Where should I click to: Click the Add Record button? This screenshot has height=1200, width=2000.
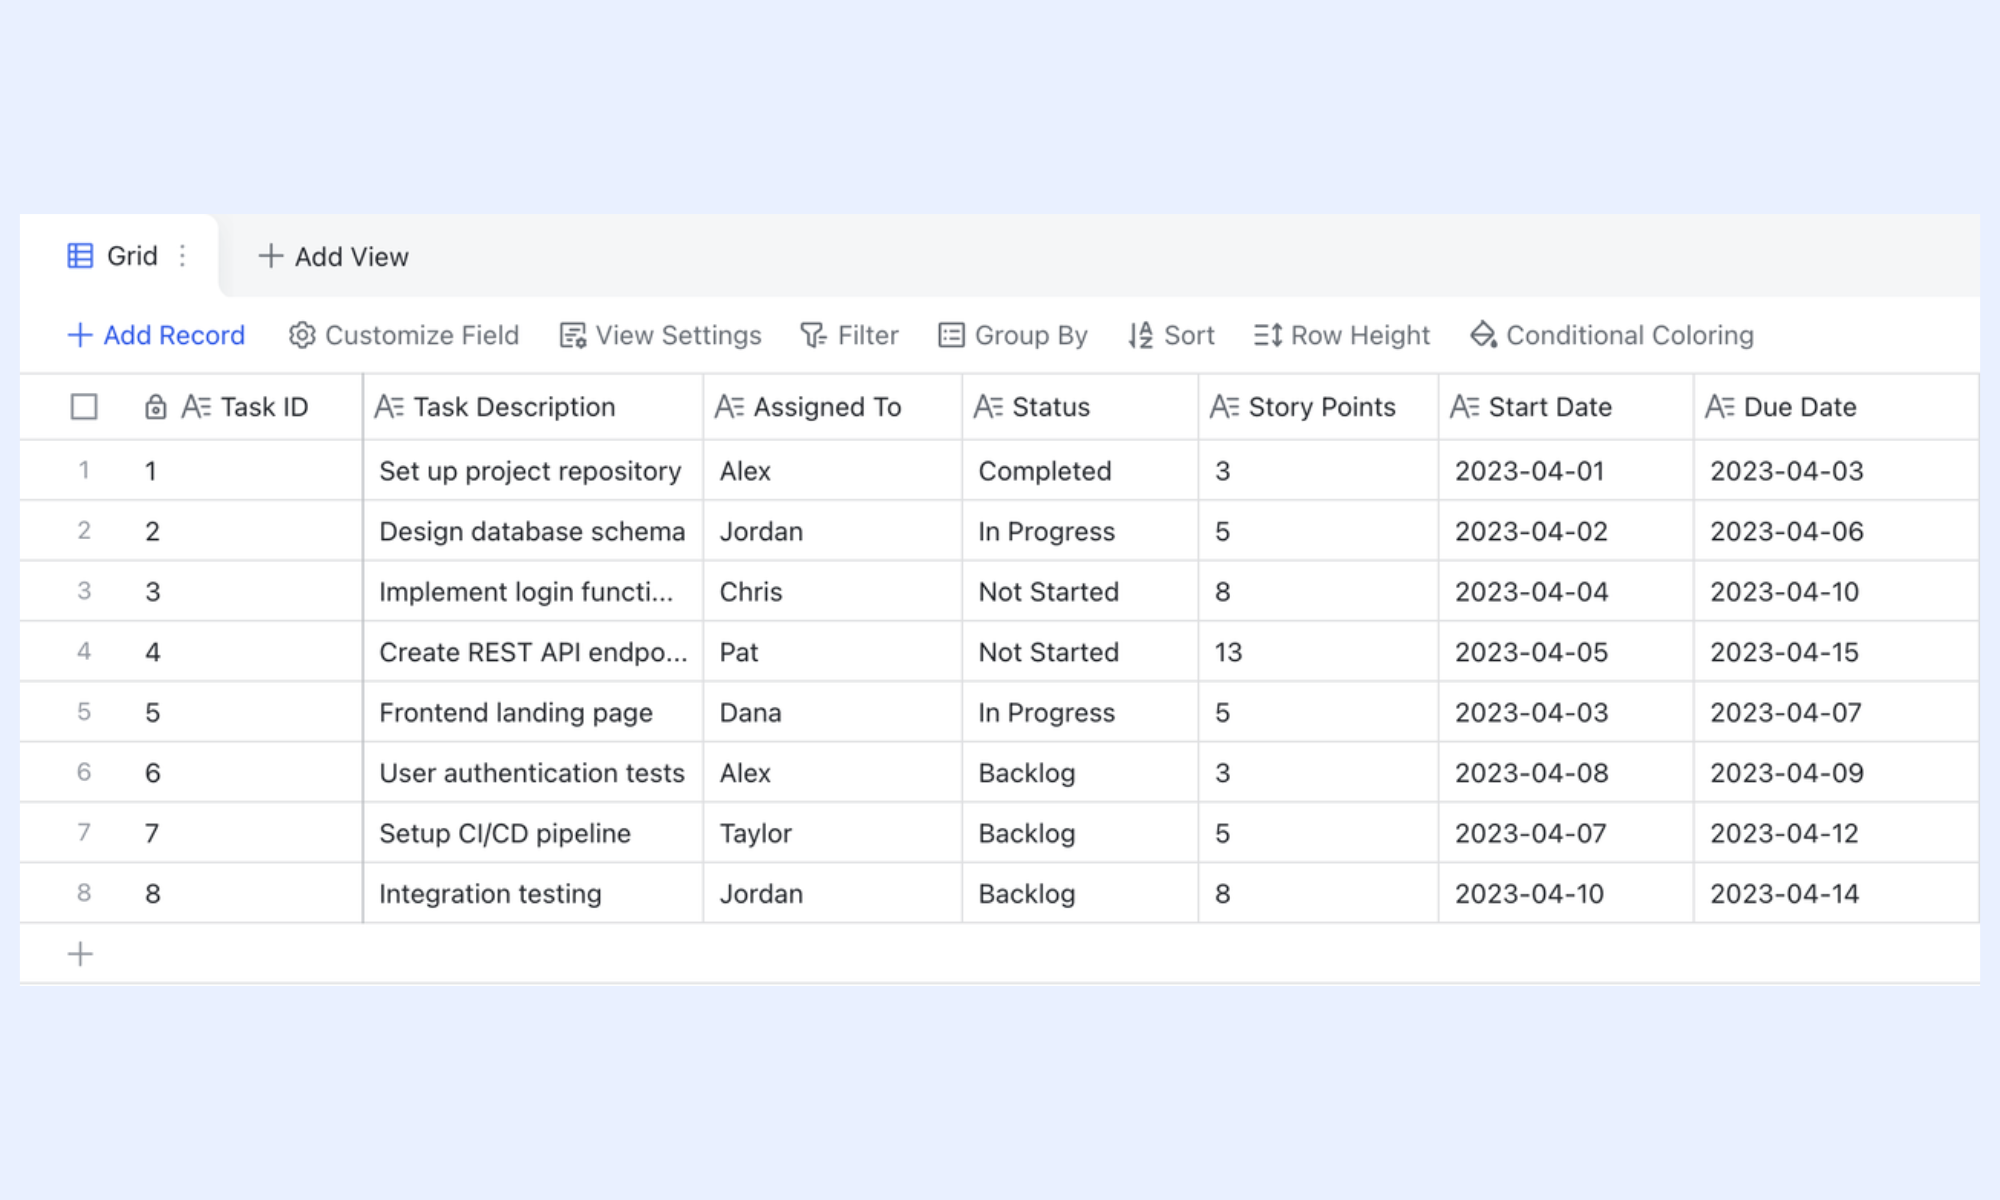(x=156, y=335)
